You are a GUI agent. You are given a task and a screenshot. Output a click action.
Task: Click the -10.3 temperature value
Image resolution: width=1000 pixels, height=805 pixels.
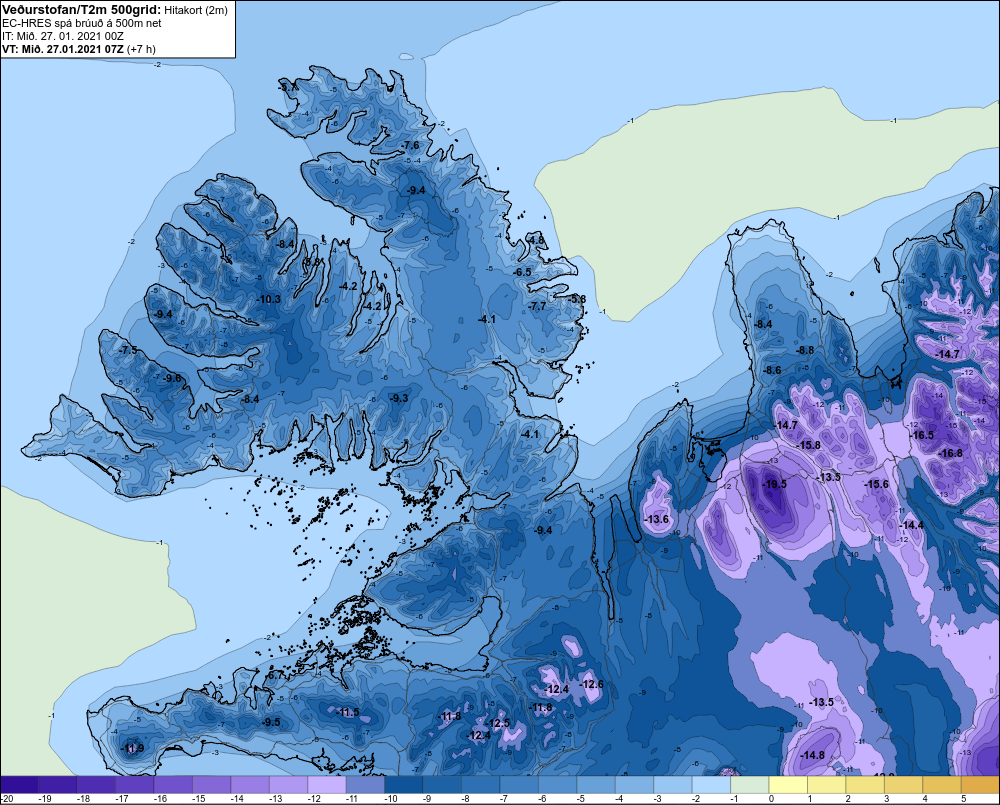(x=268, y=299)
